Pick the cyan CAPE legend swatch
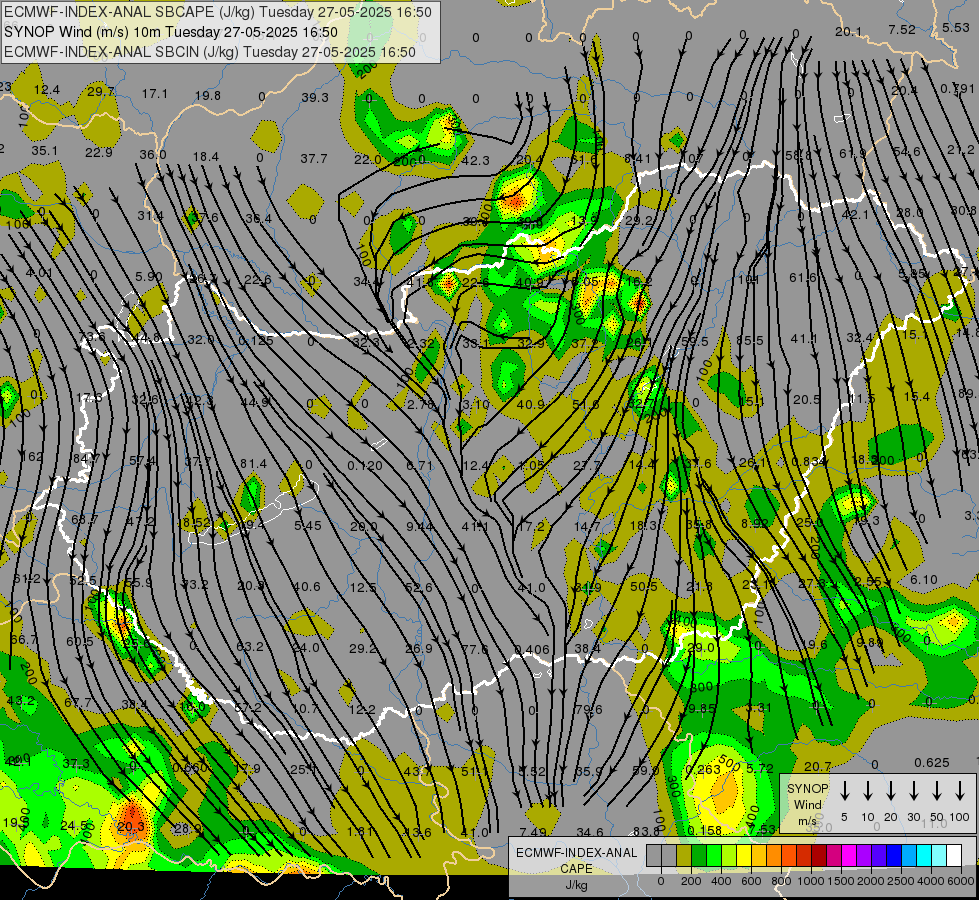This screenshot has width=979, height=900. [923, 856]
